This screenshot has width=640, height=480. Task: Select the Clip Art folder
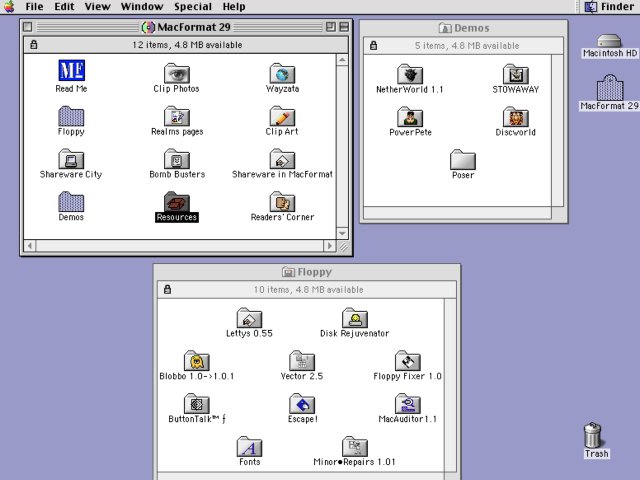click(x=282, y=116)
